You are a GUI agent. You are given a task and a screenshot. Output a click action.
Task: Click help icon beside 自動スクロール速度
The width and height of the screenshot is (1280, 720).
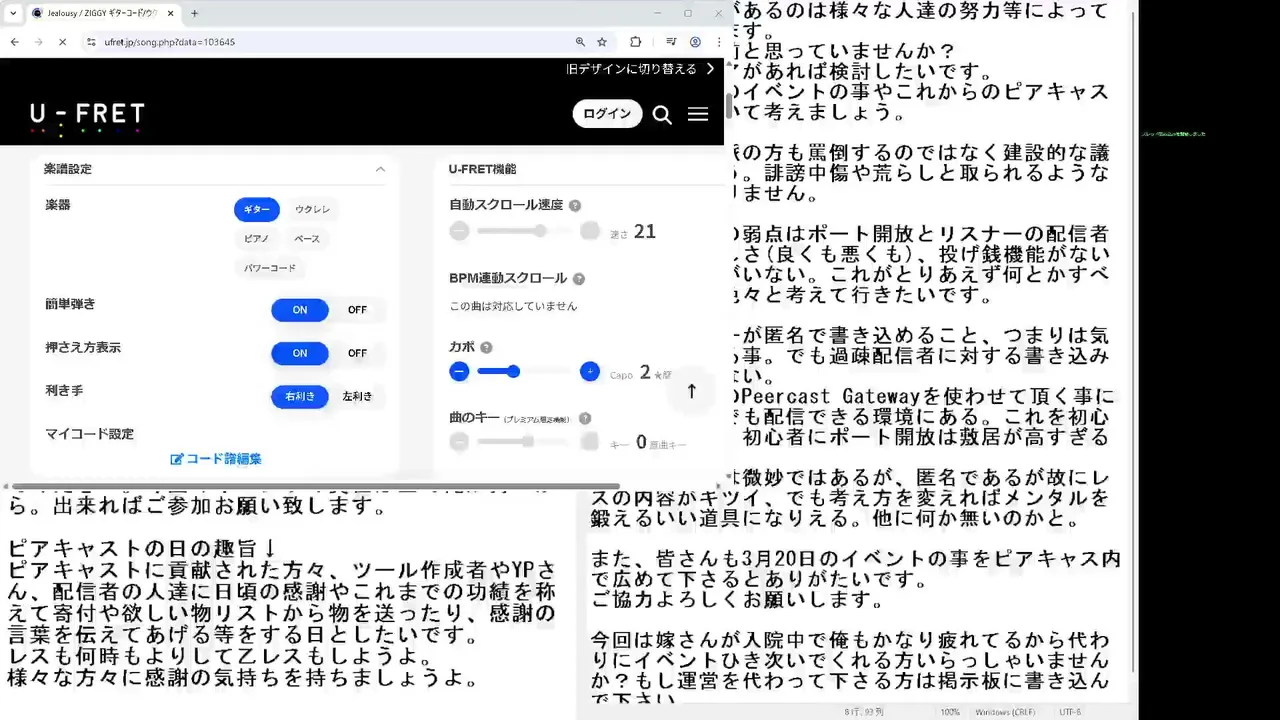tap(575, 205)
